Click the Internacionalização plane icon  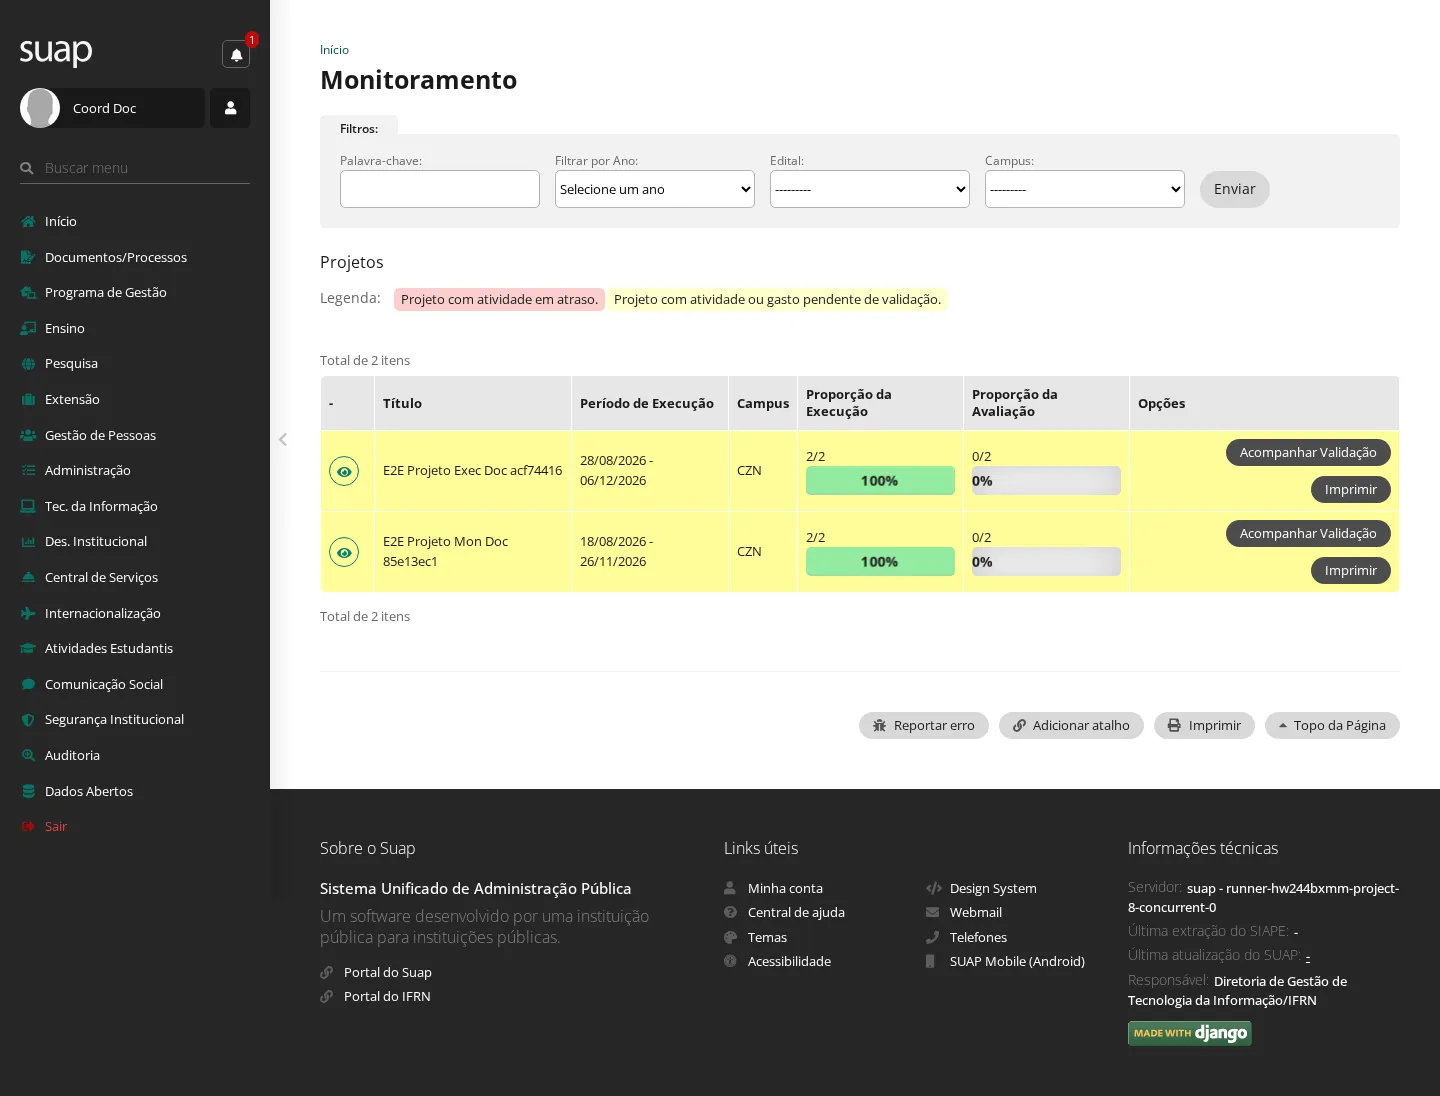click(28, 613)
